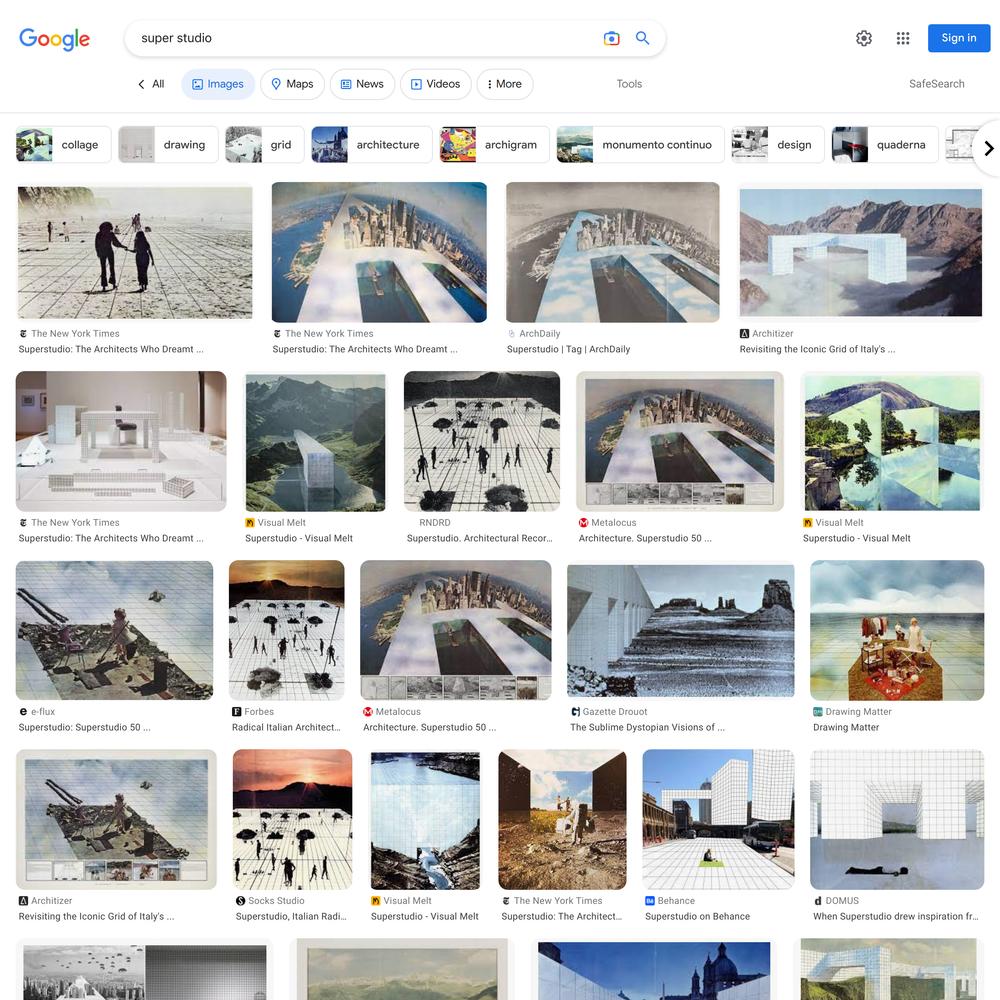Image resolution: width=1000 pixels, height=1000 pixels.
Task: Open the settings gear icon
Action: click(864, 38)
